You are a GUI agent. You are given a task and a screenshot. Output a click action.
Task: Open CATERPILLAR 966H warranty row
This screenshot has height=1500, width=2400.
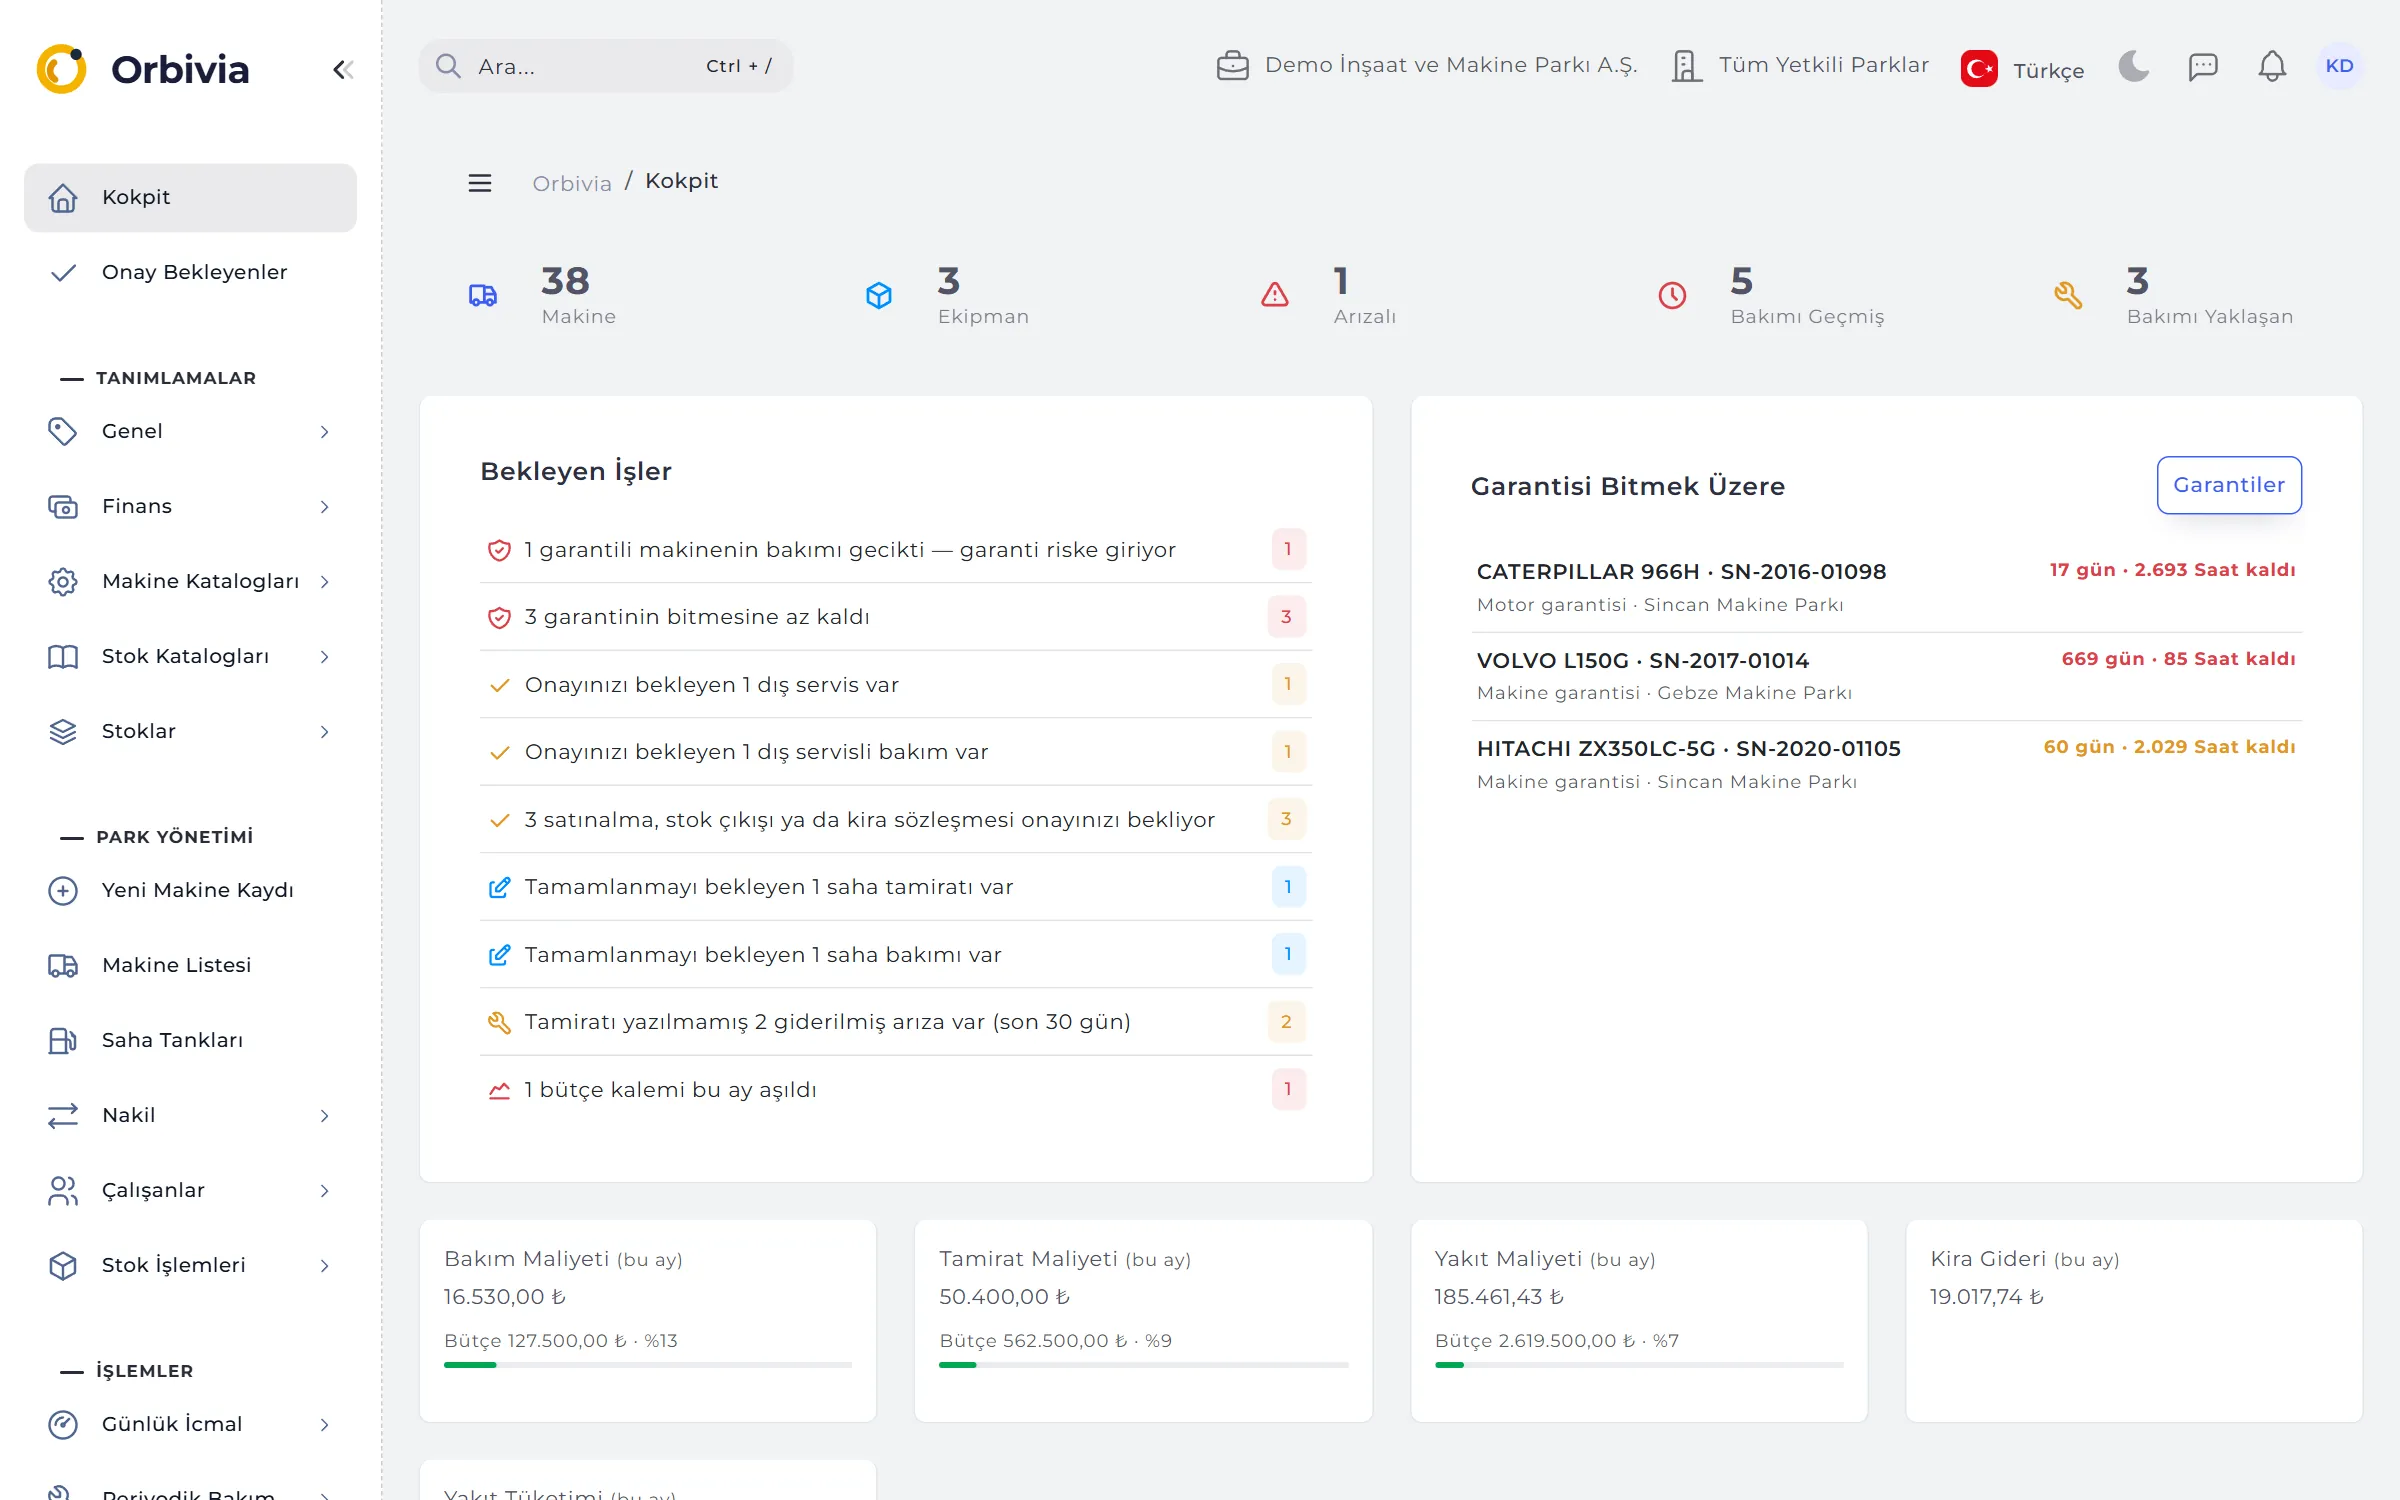tap(1886, 587)
